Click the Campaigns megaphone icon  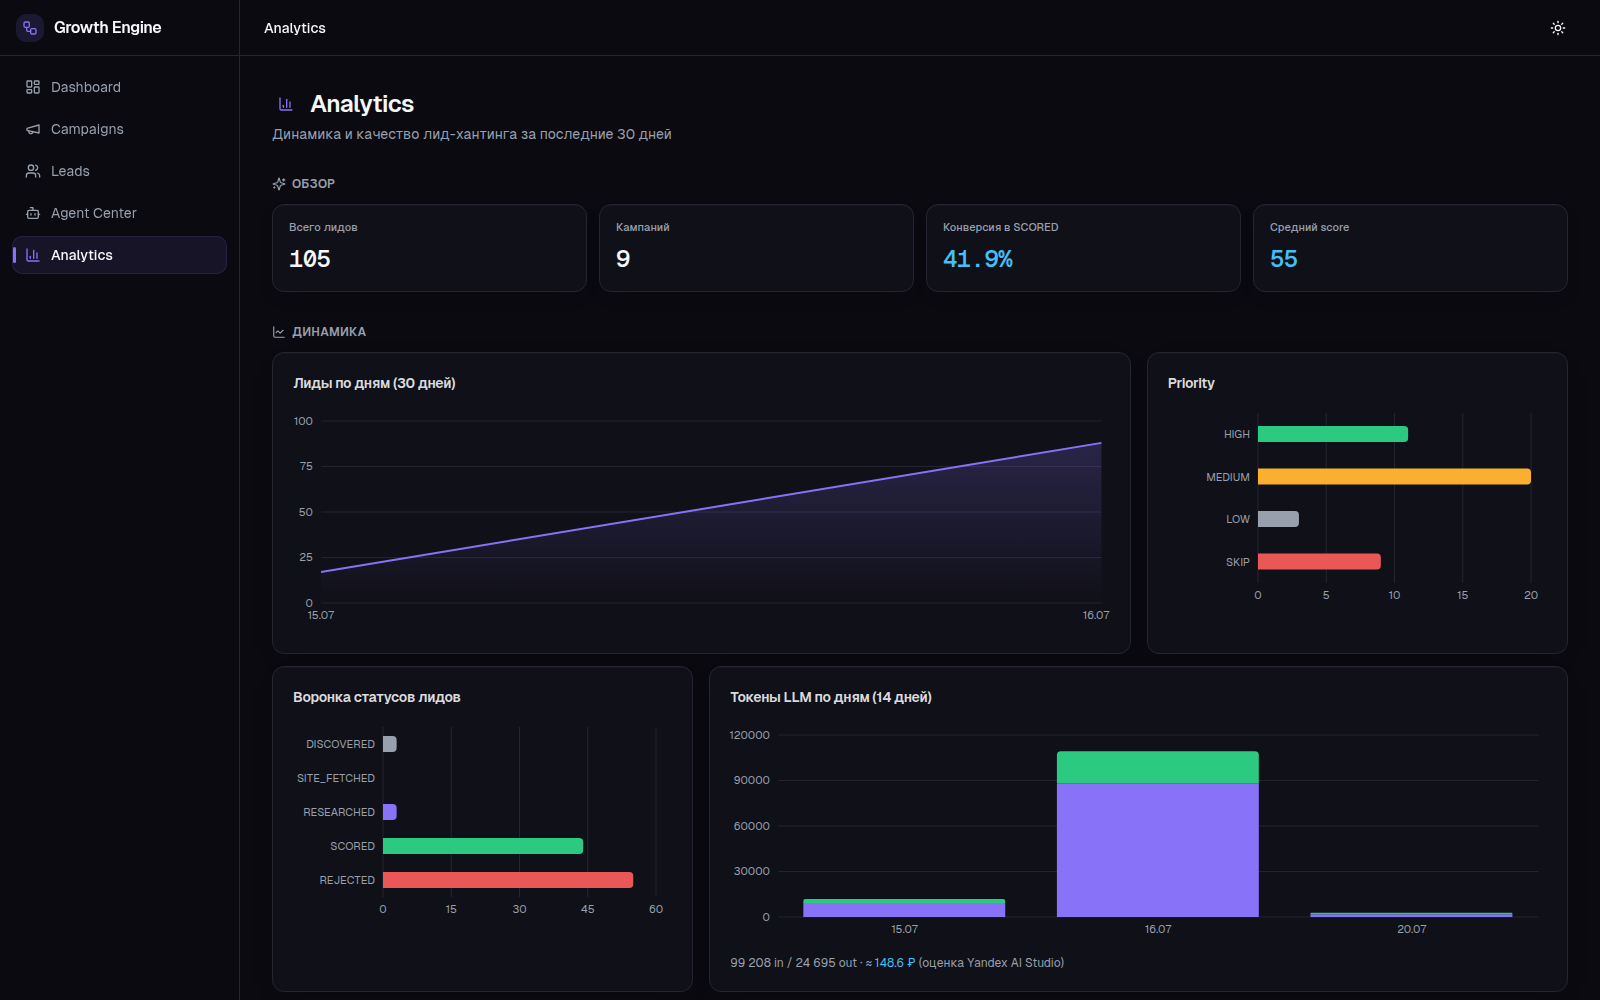click(33, 129)
